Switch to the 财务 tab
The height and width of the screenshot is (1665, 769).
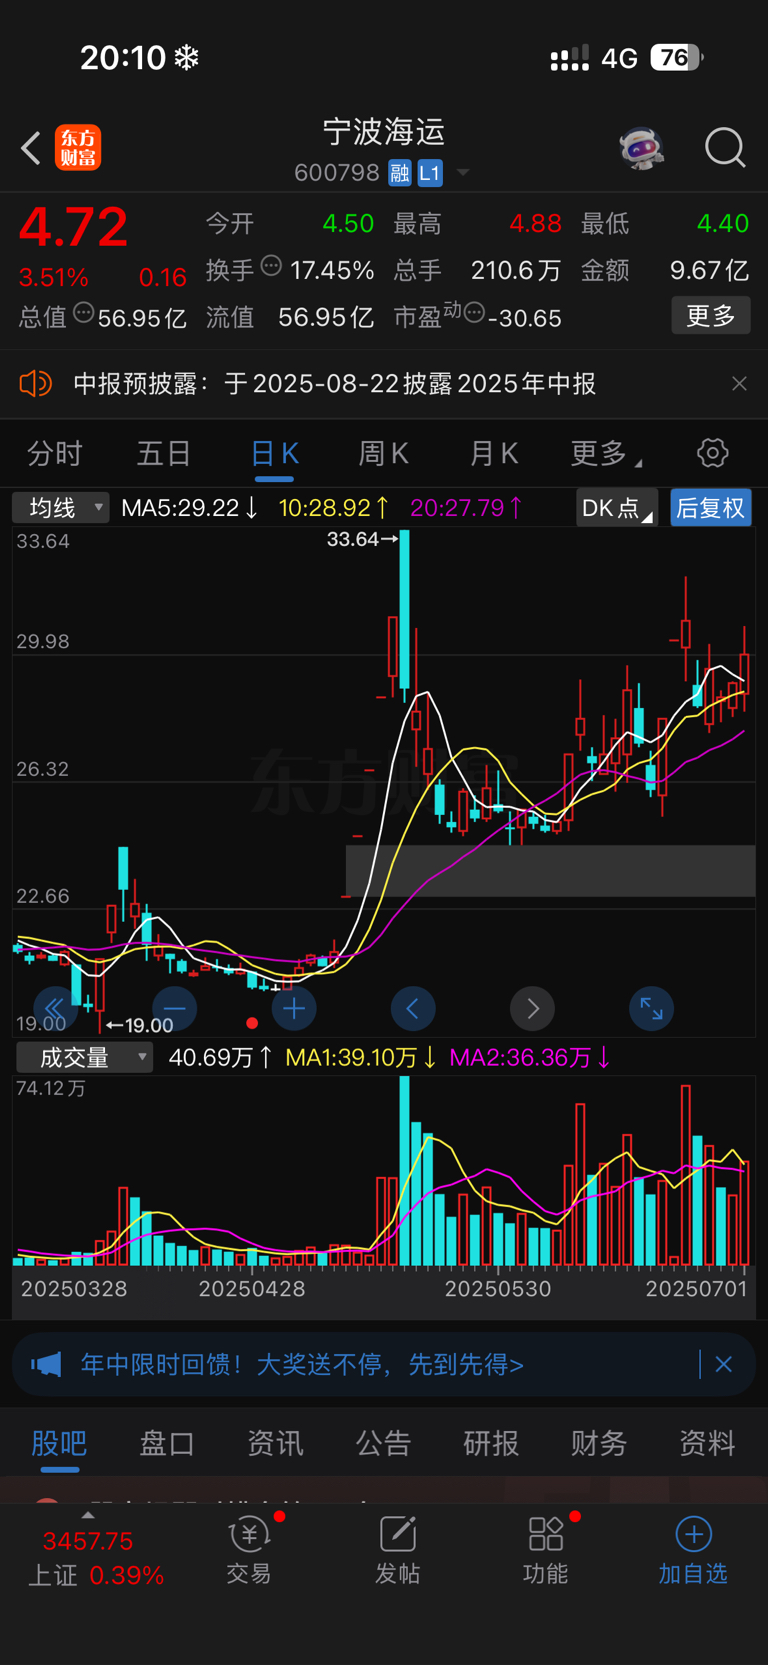[x=599, y=1443]
